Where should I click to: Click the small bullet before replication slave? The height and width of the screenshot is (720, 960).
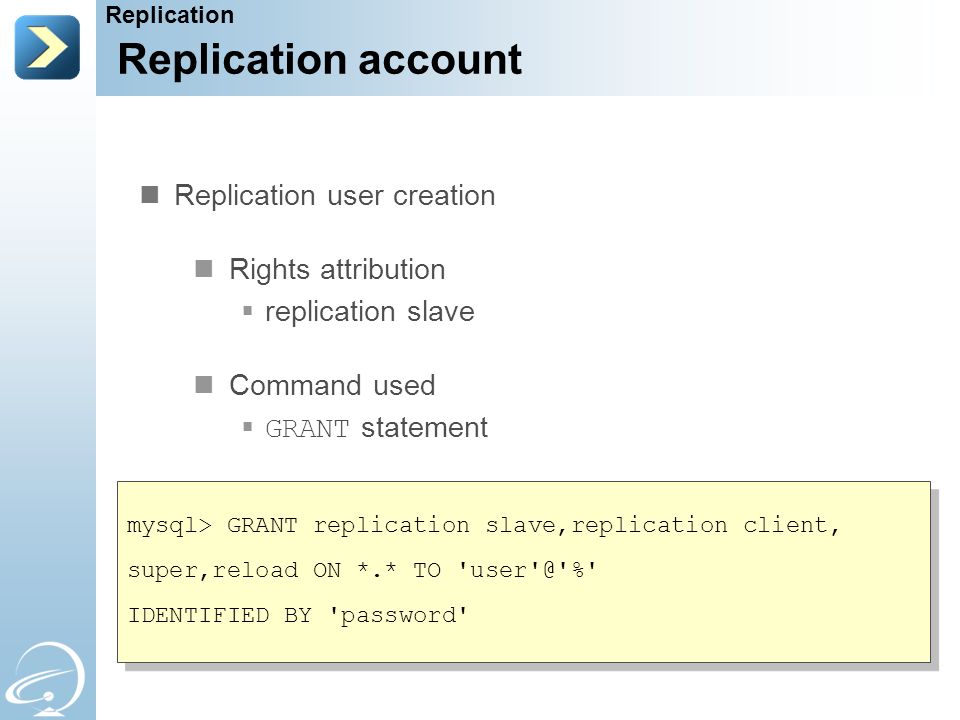[x=247, y=310]
